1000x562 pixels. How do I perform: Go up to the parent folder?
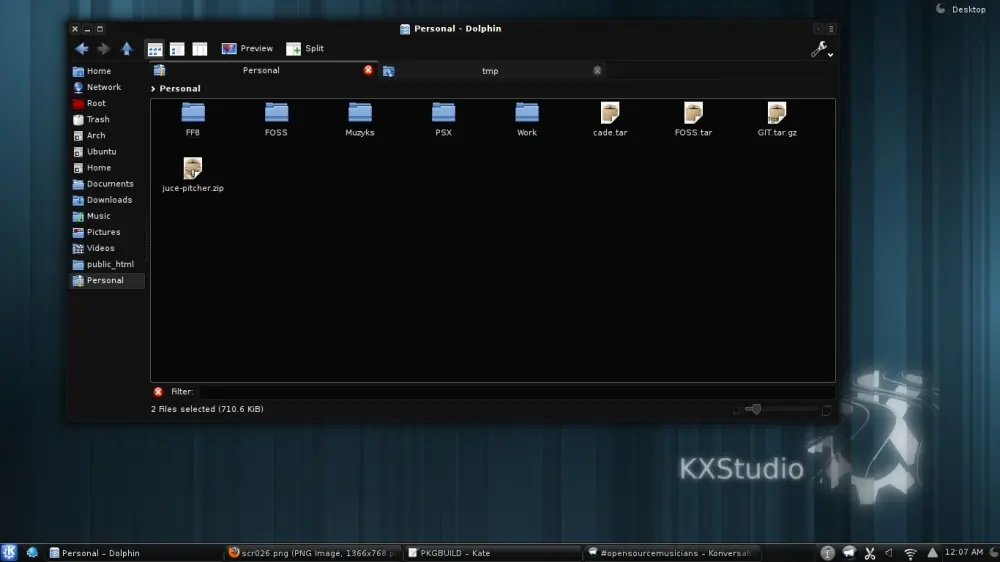pyautogui.click(x=127, y=49)
